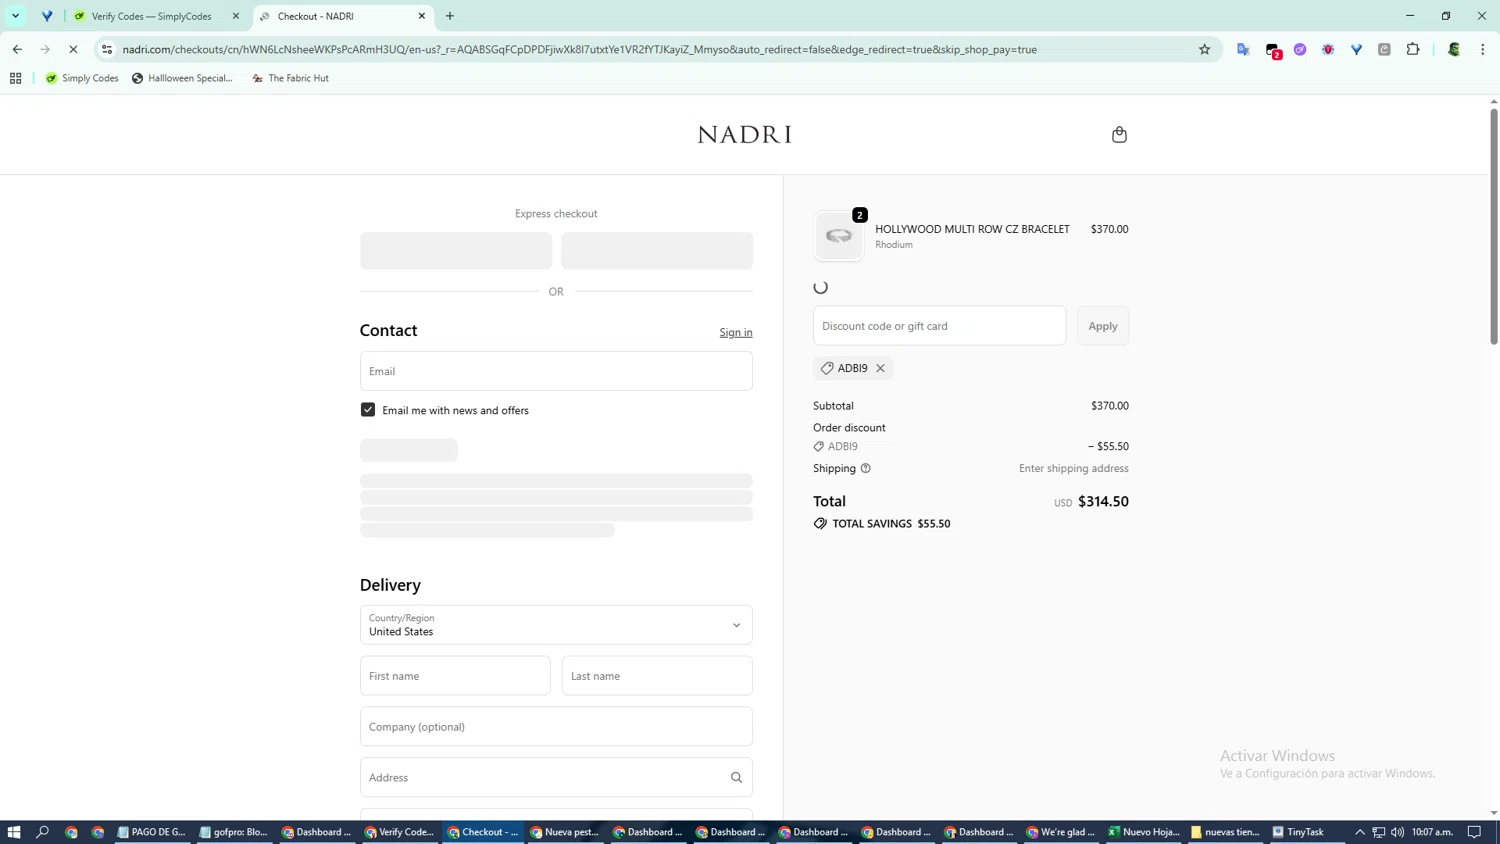Focus the Email input field
1500x844 pixels.
click(556, 371)
